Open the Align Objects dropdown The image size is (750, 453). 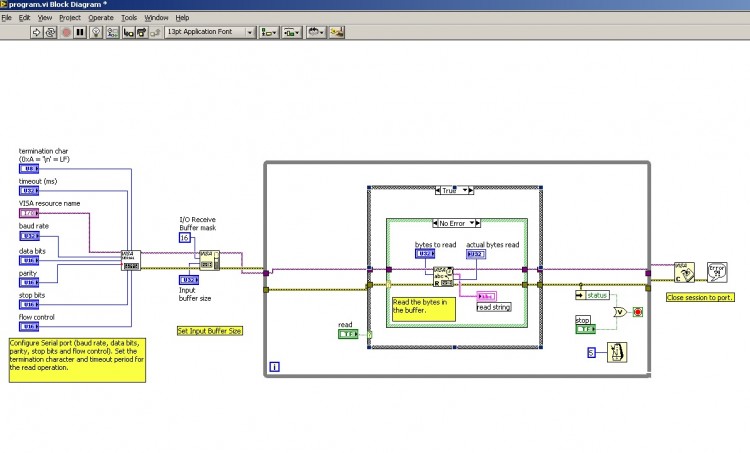269,32
